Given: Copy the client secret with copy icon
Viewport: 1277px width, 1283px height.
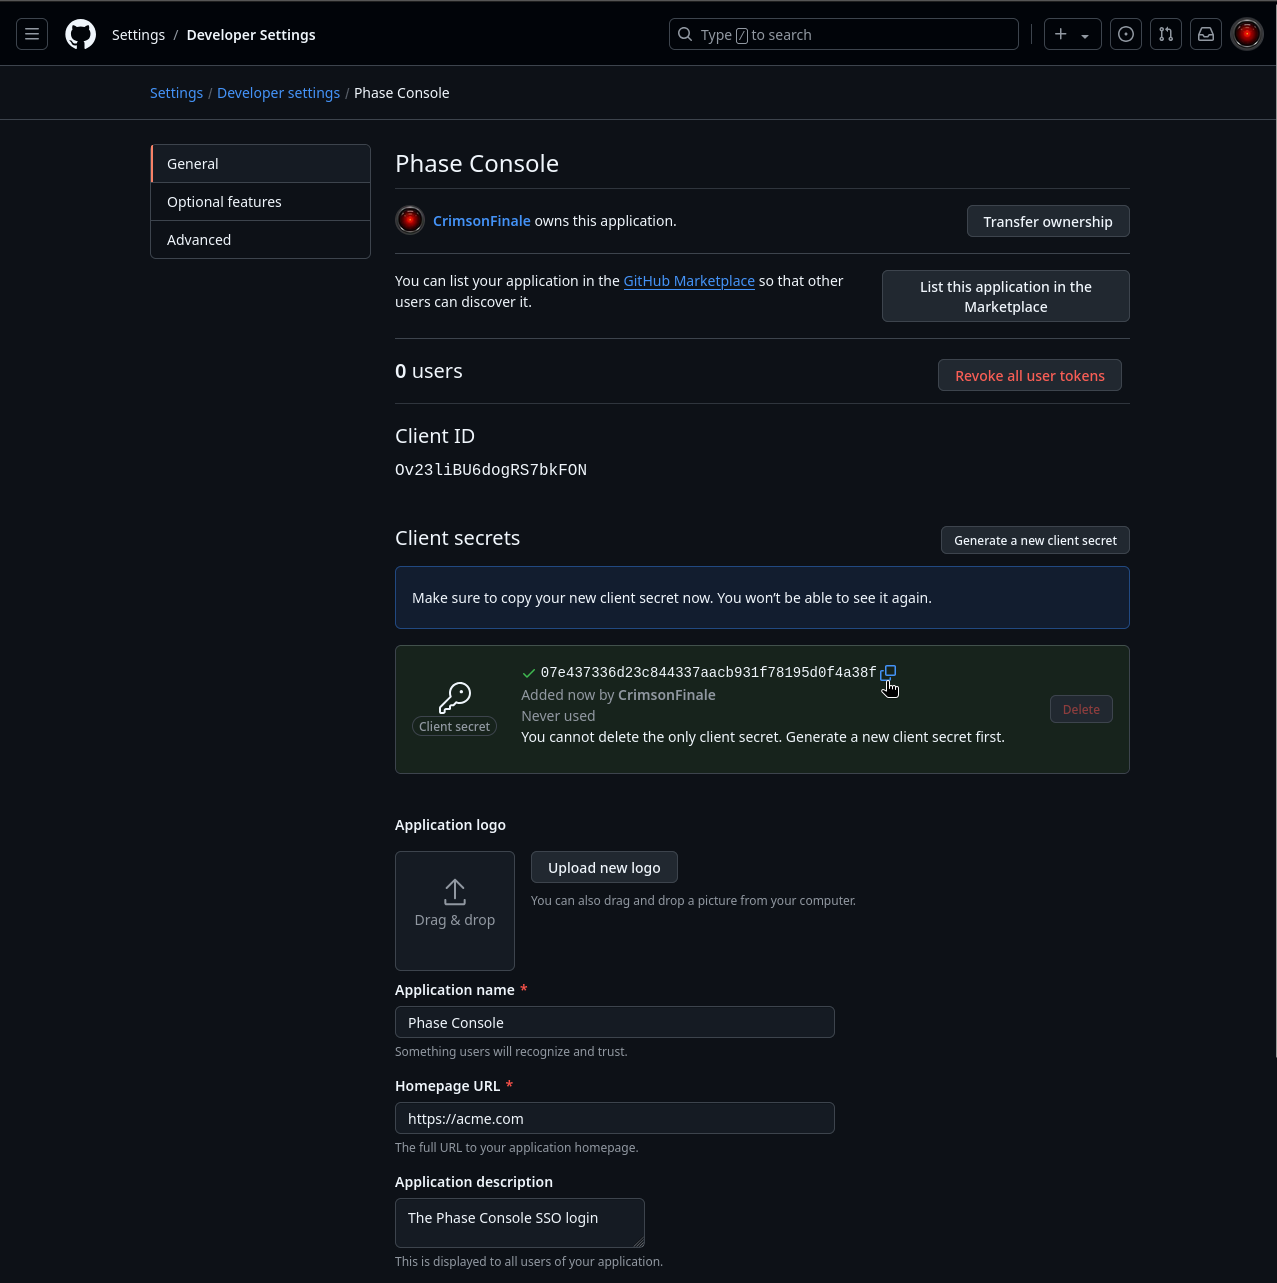Looking at the screenshot, I should coord(888,673).
